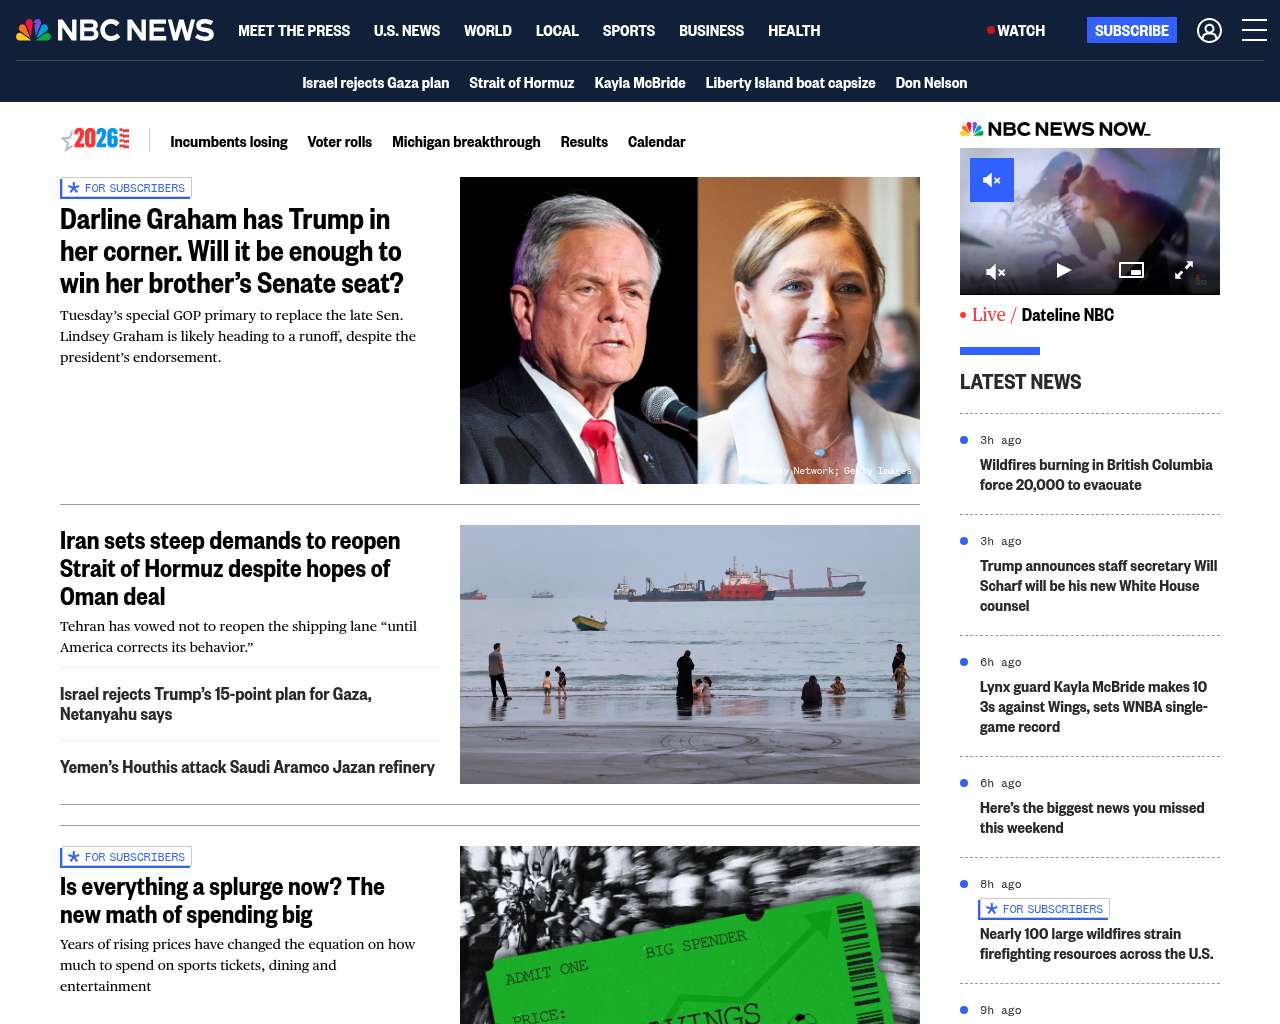Read Israel rejects Trump's 15-point plan story
Viewport: 1280px width, 1024px height.
[216, 704]
